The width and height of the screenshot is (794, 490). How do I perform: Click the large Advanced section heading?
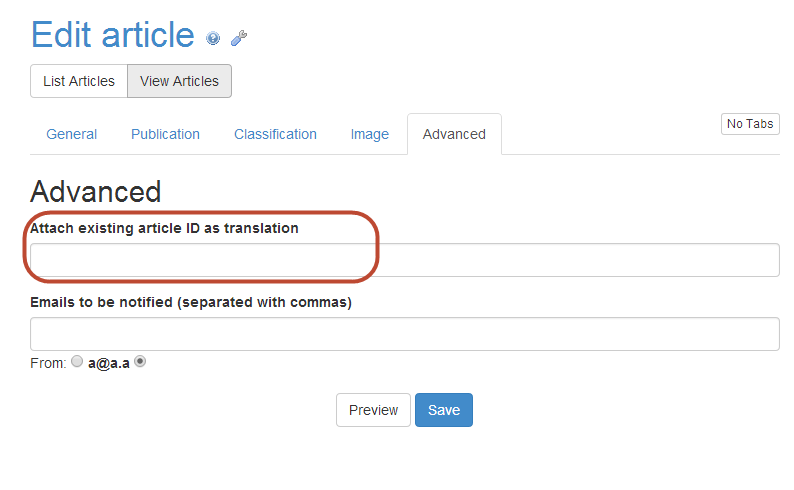point(96,192)
